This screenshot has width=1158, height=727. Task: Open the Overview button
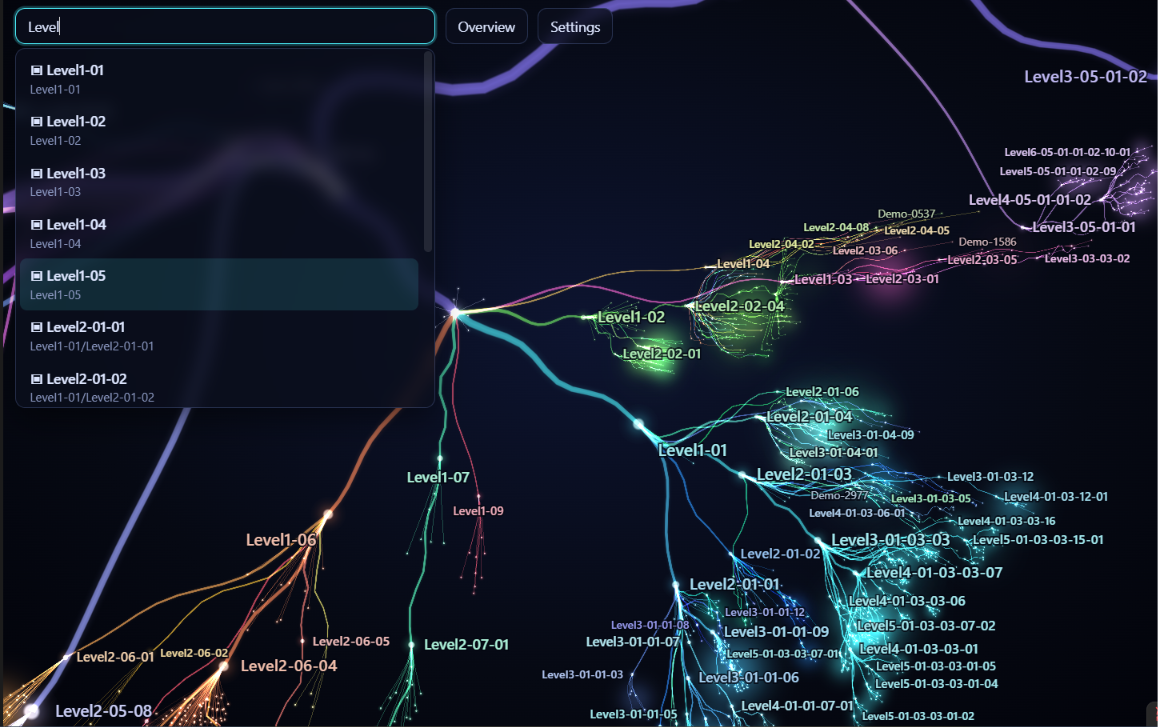486,27
